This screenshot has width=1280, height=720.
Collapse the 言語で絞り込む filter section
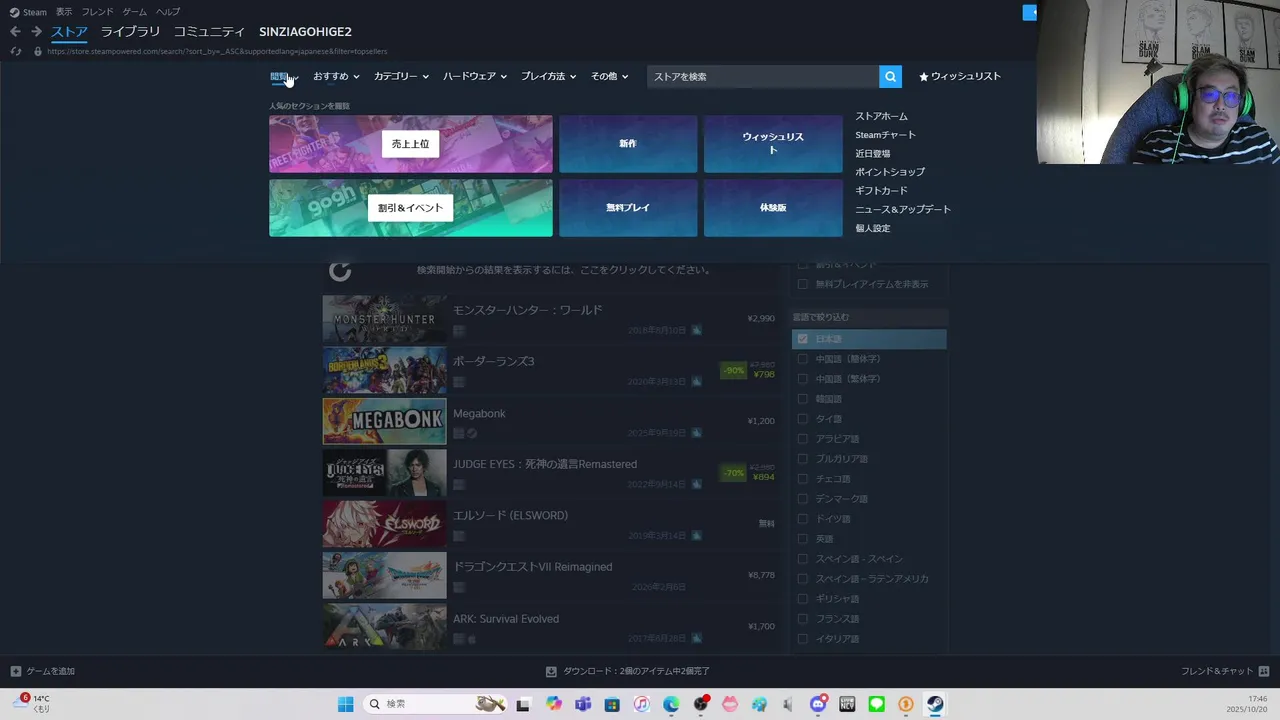point(869,317)
